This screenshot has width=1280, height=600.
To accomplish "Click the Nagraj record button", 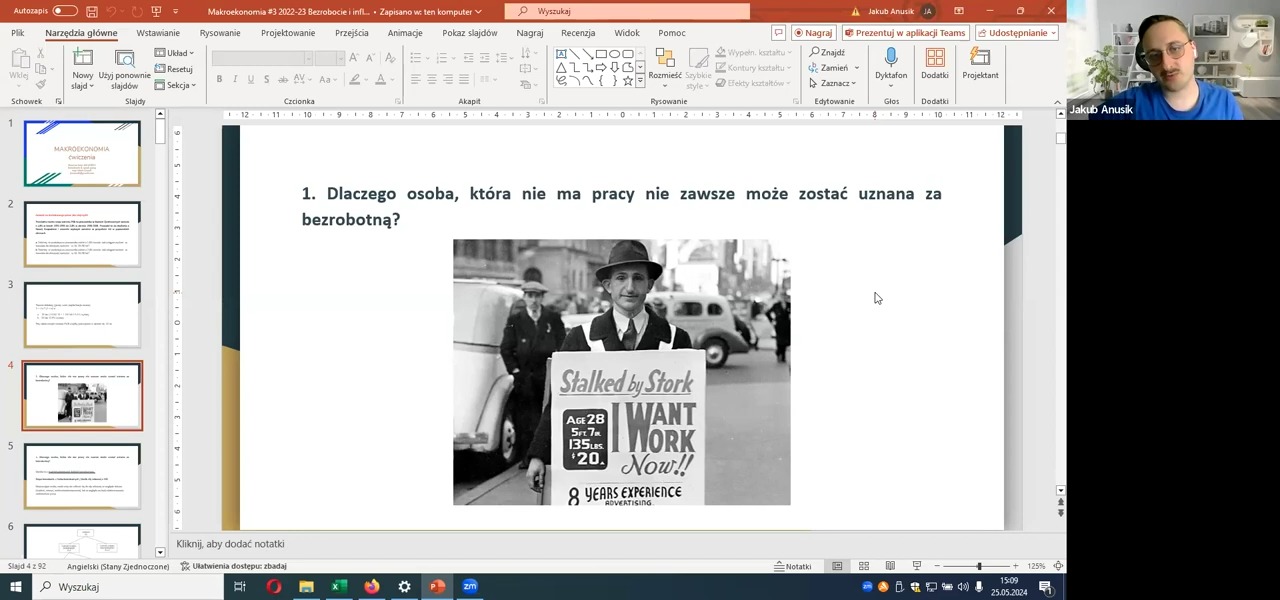I will [813, 33].
